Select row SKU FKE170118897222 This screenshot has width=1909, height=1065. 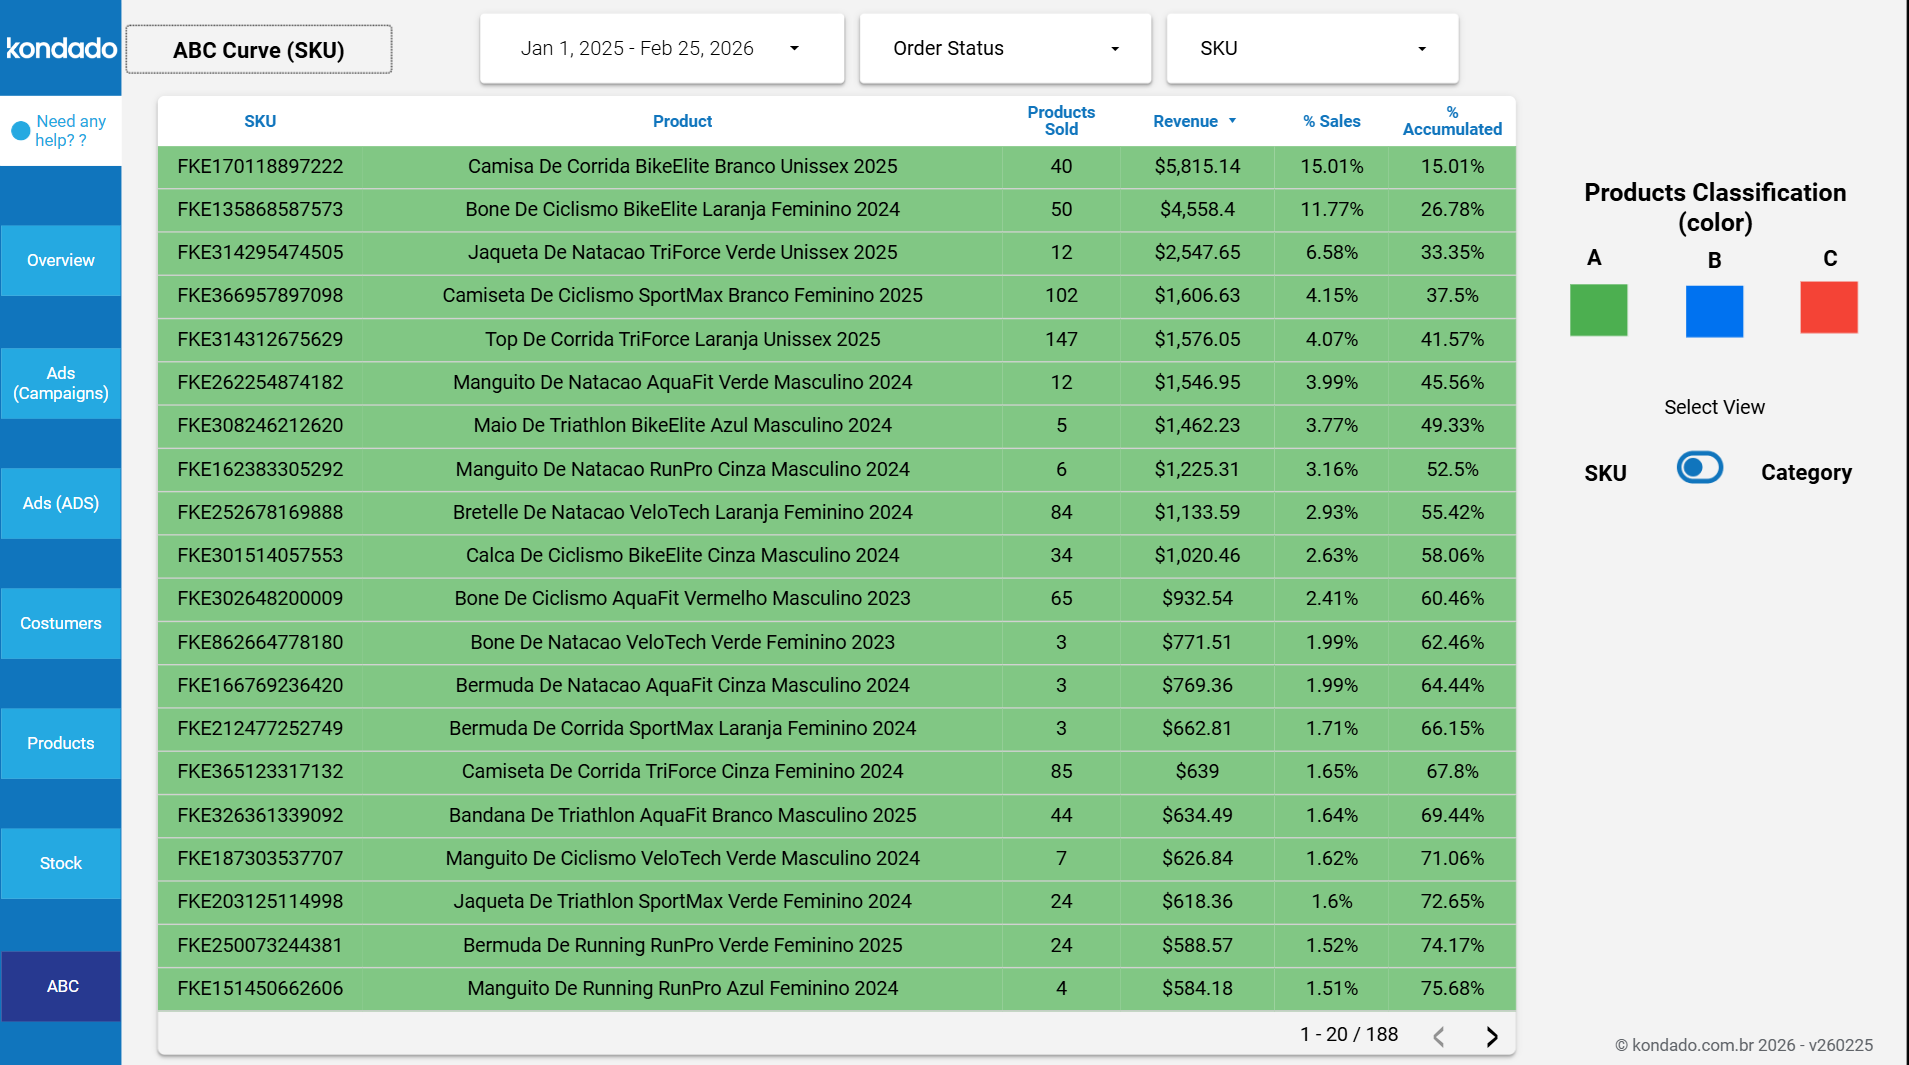(260, 167)
